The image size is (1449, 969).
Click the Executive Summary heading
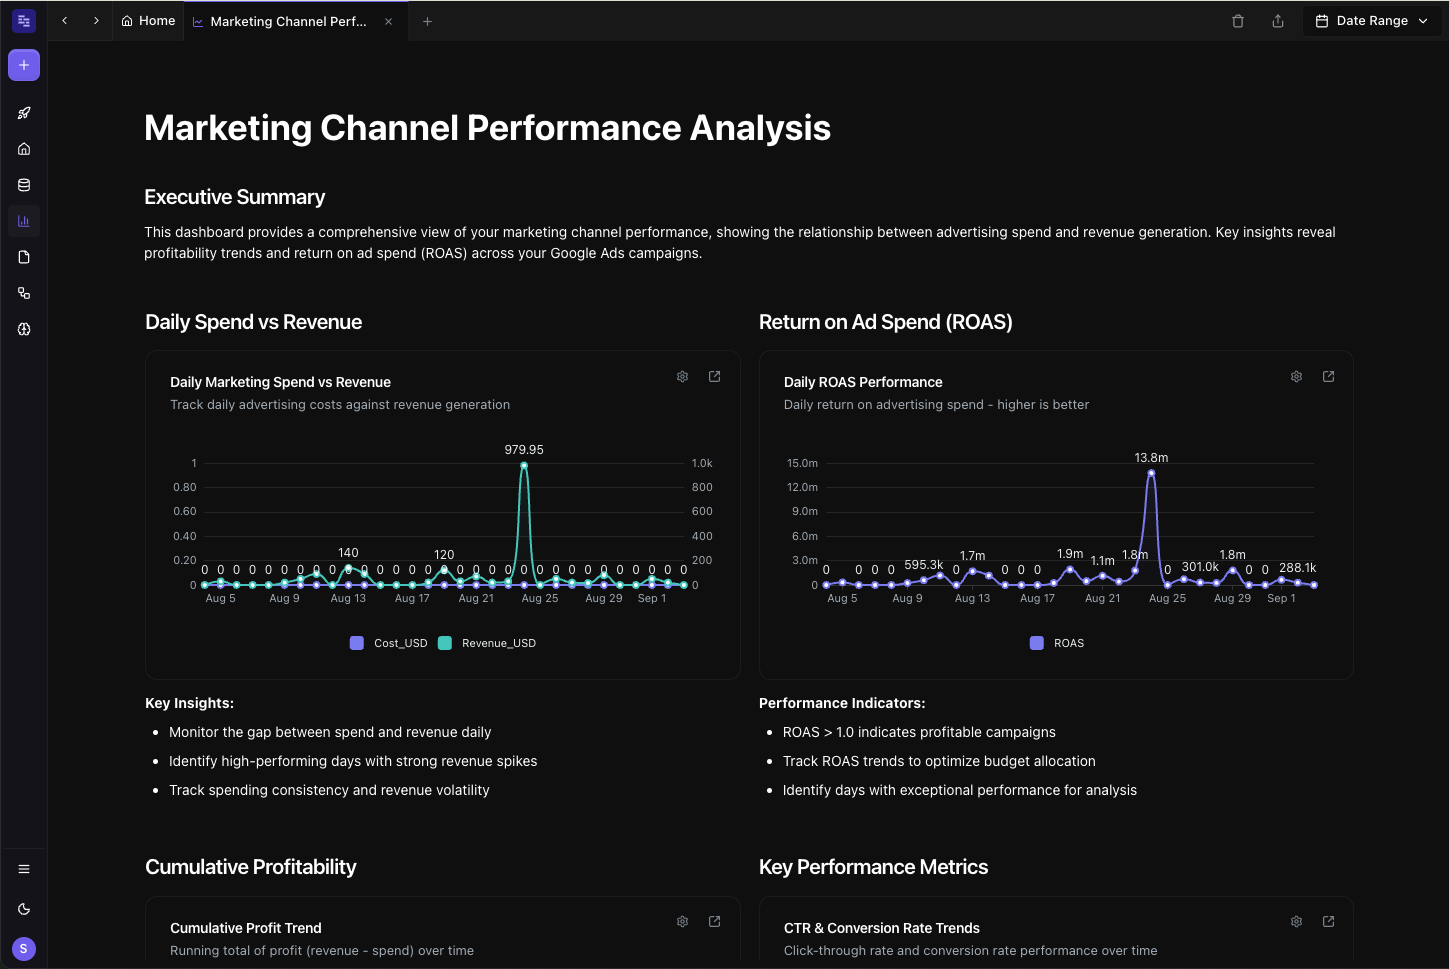point(235,197)
